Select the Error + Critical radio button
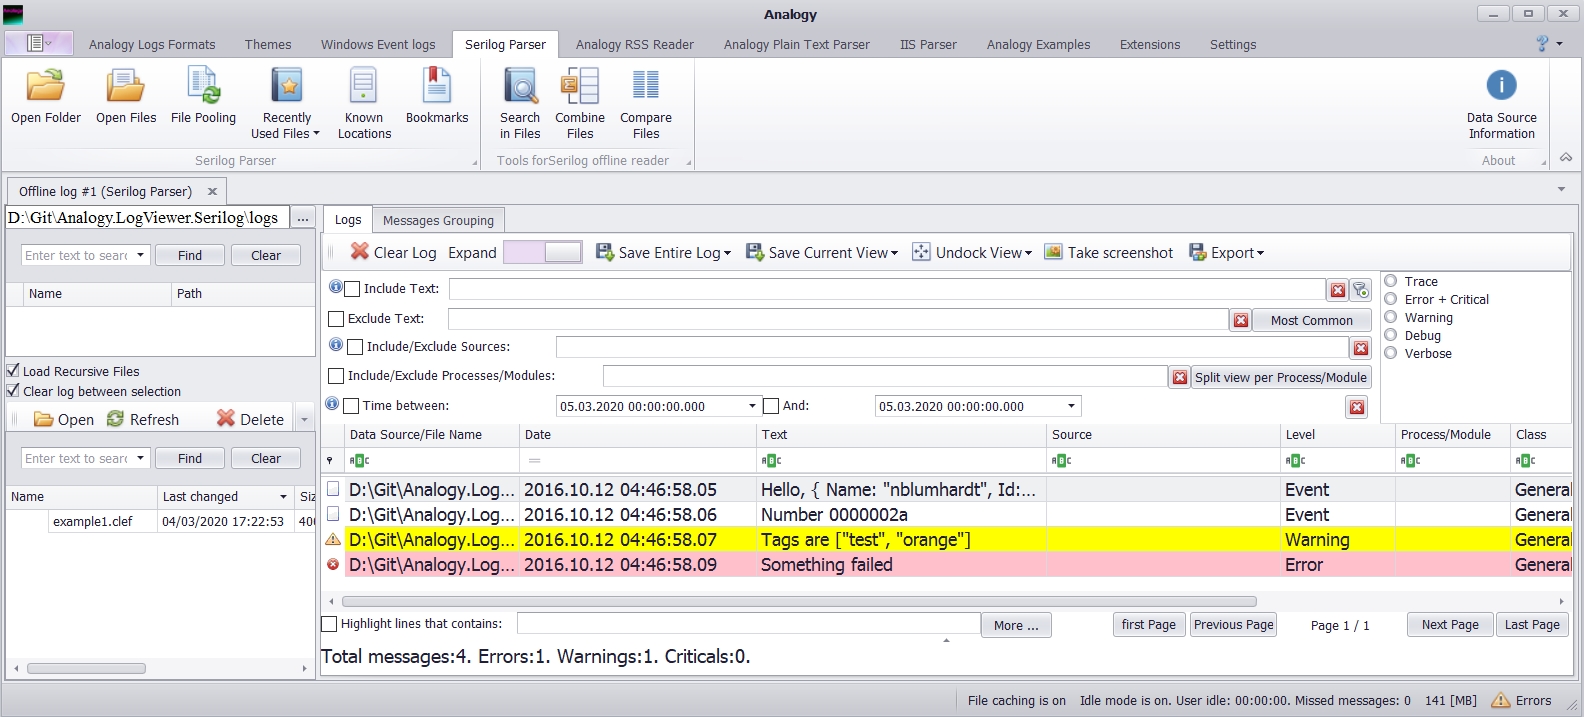The width and height of the screenshot is (1584, 717). pos(1390,299)
